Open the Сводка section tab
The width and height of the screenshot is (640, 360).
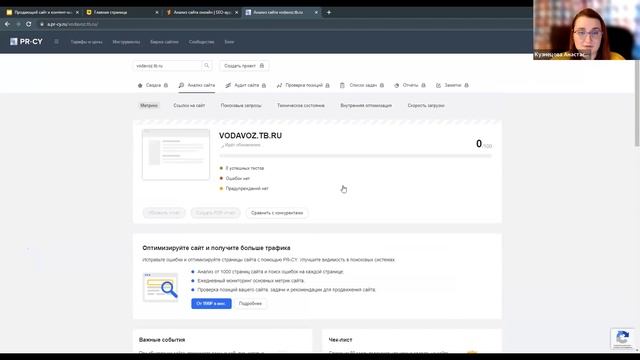153,85
